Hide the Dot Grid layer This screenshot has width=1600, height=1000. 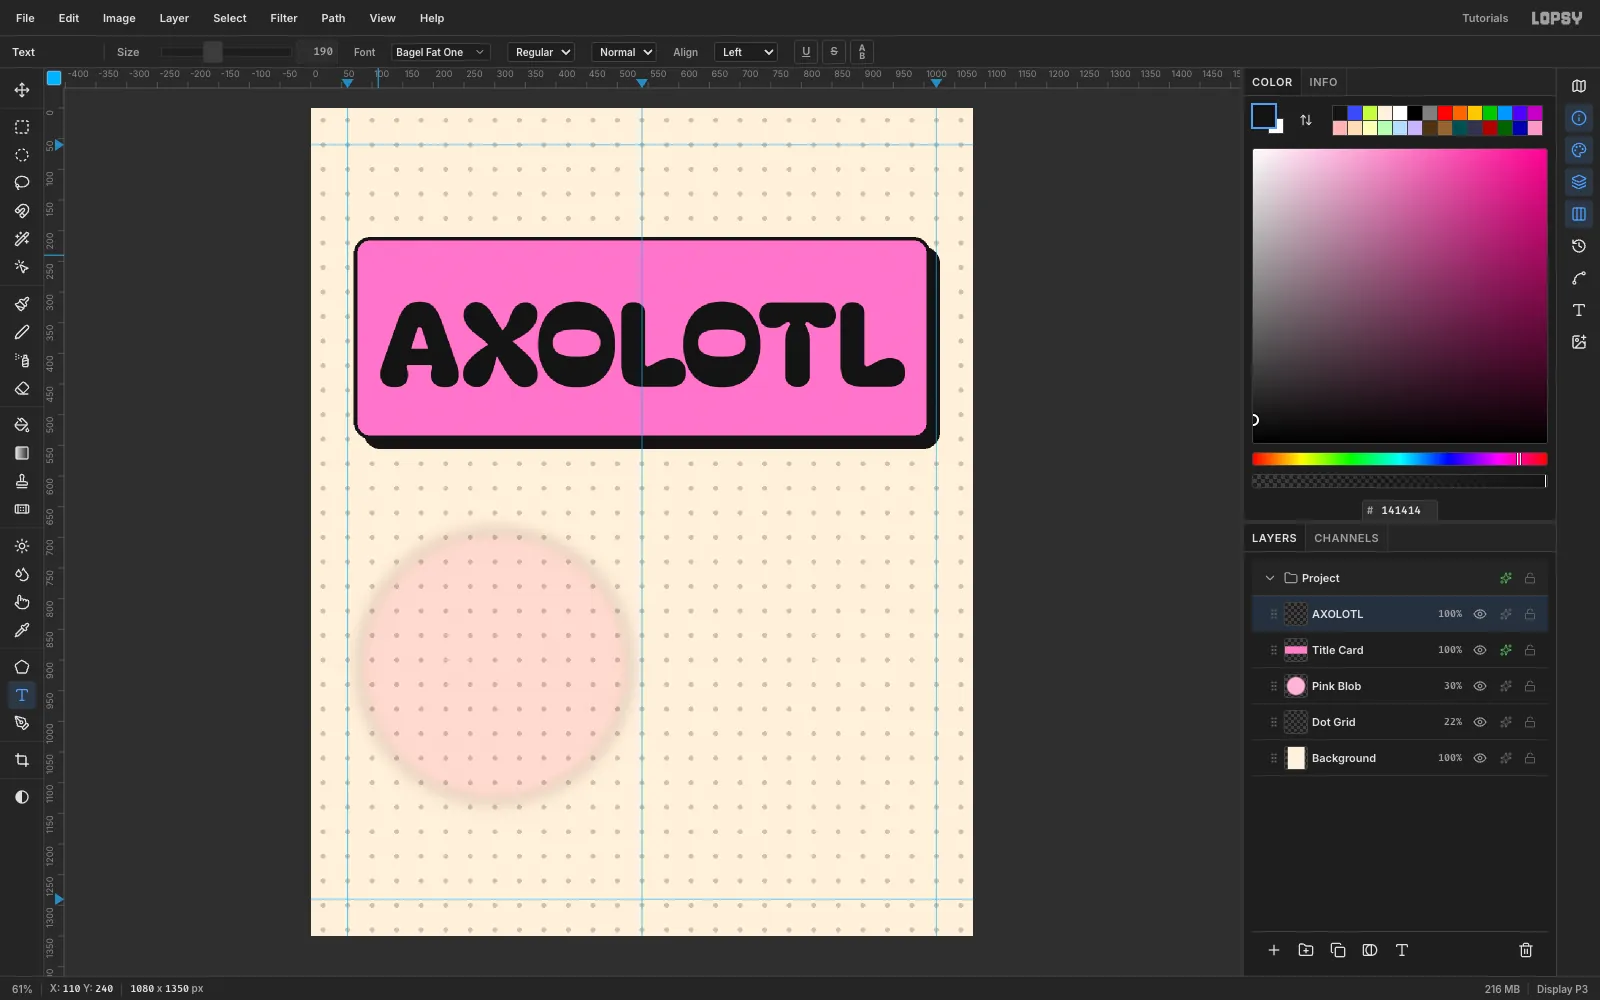point(1480,722)
